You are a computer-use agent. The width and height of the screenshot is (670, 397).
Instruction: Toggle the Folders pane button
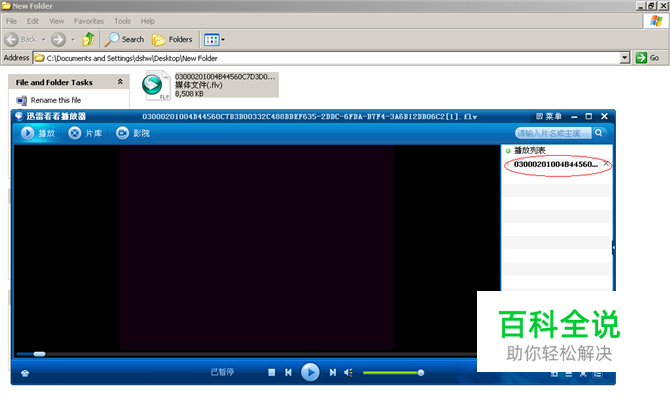click(172, 39)
